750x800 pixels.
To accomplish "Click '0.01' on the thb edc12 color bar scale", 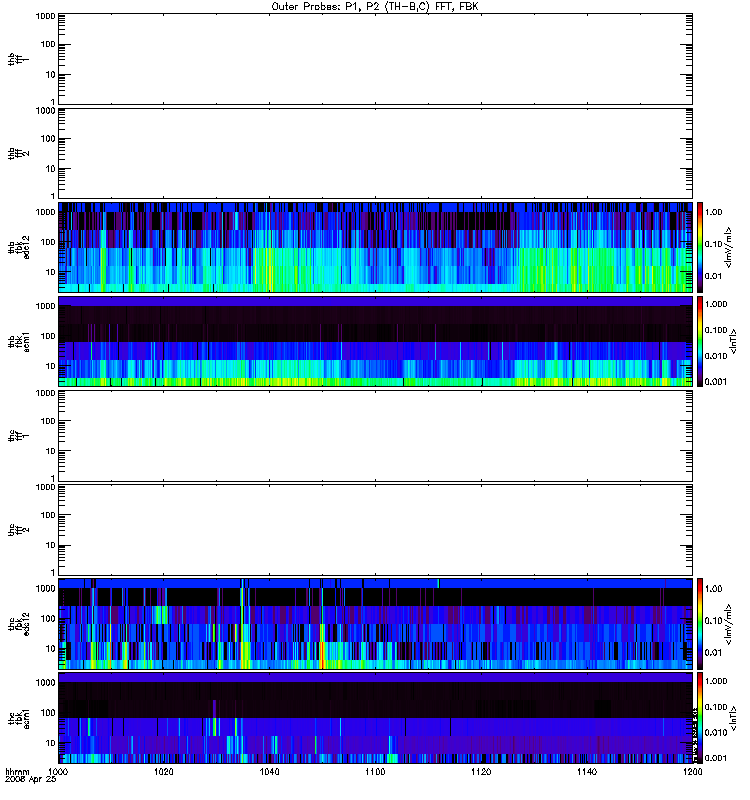I will [x=713, y=276].
